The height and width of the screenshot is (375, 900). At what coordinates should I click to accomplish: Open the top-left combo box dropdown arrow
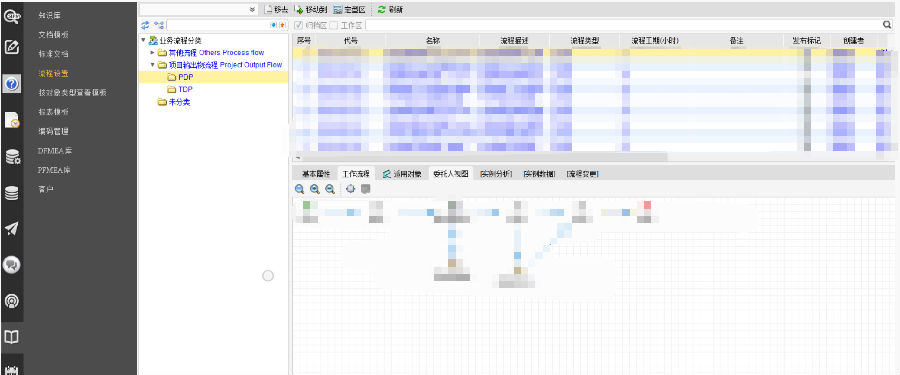(x=253, y=10)
